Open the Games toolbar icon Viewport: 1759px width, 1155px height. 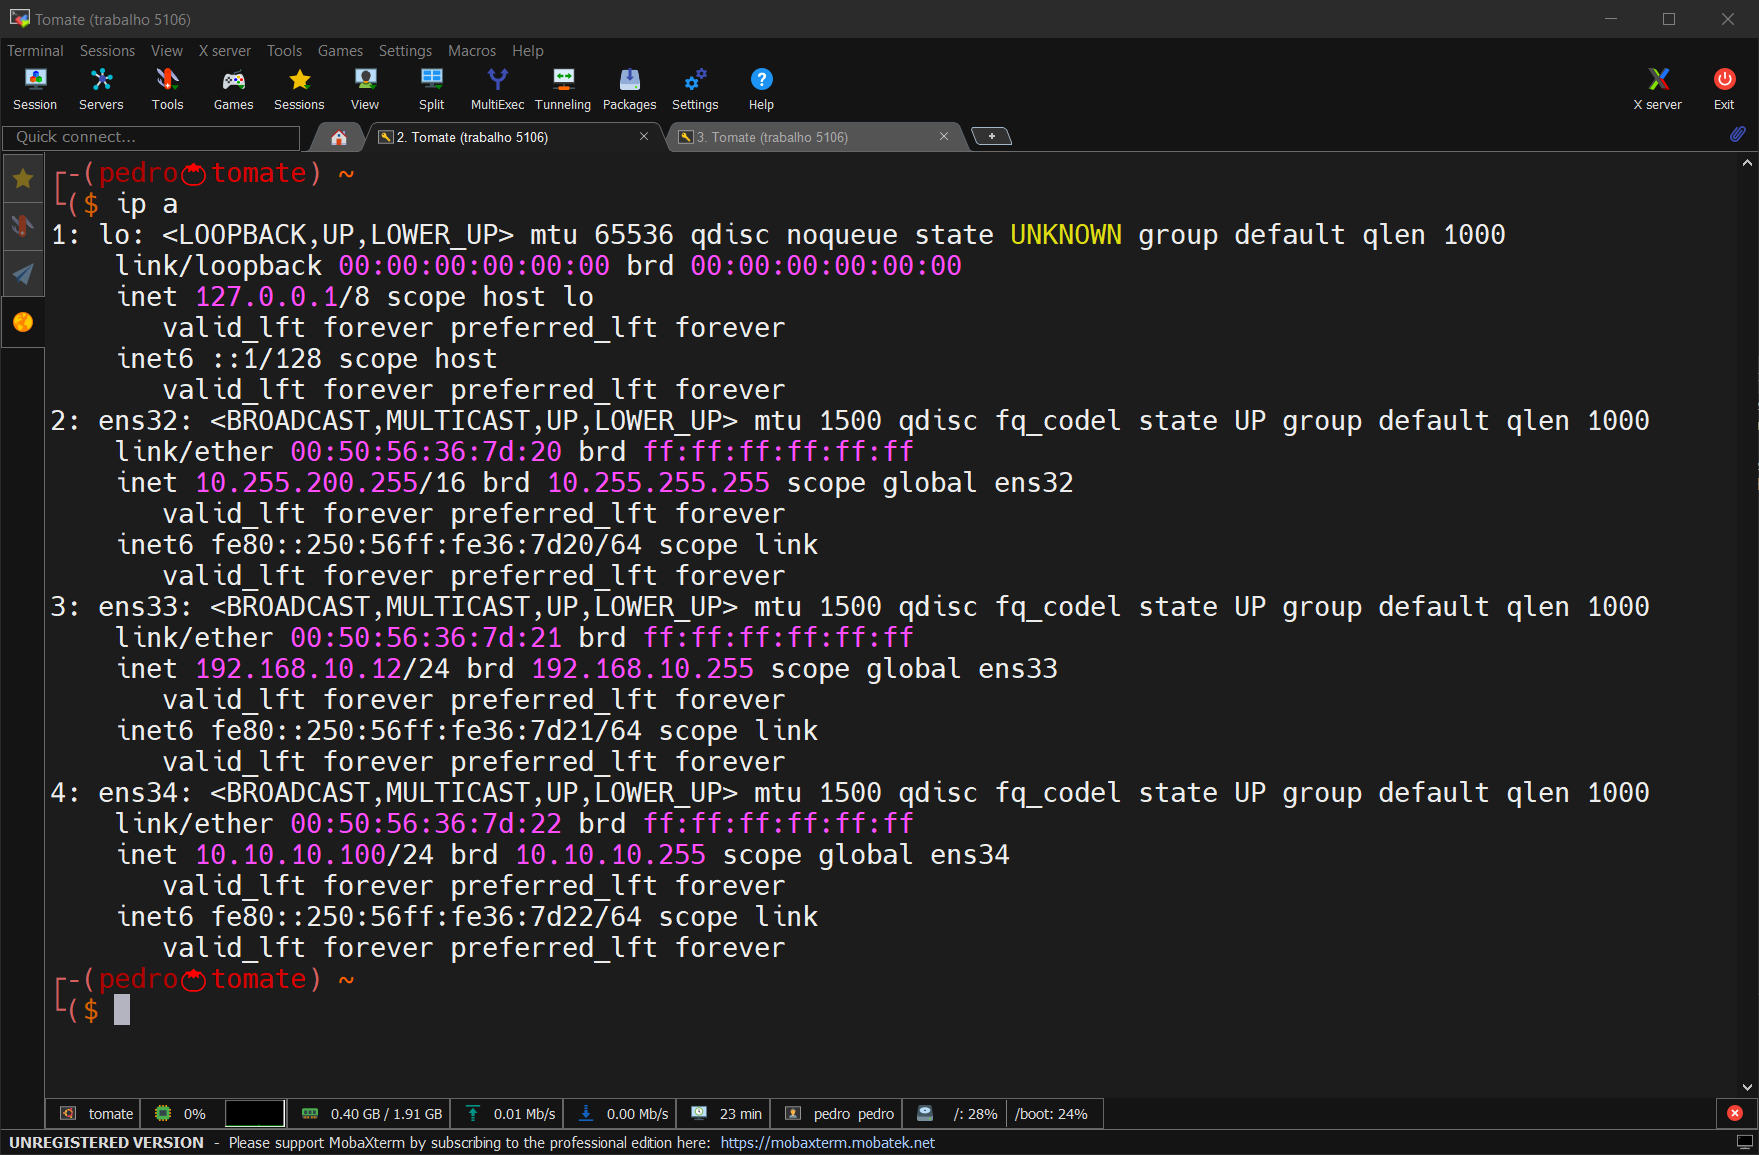(x=233, y=88)
